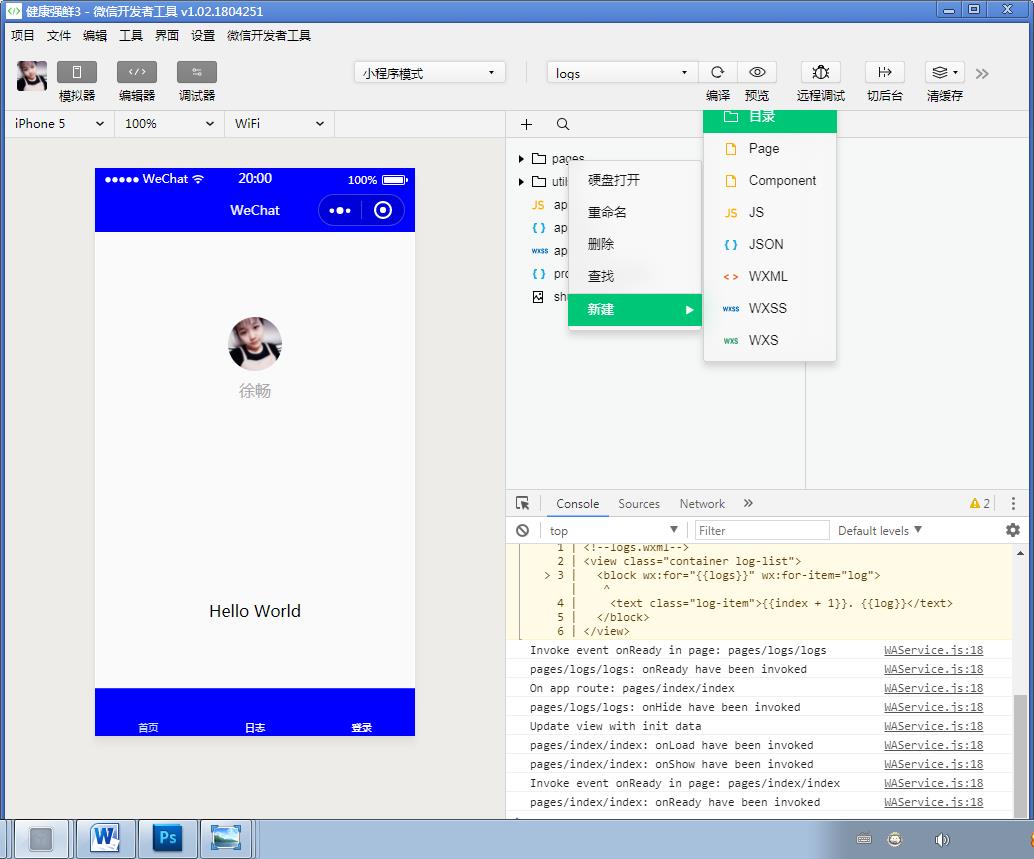
Task: Click the simulator close circle button
Action: tap(383, 210)
